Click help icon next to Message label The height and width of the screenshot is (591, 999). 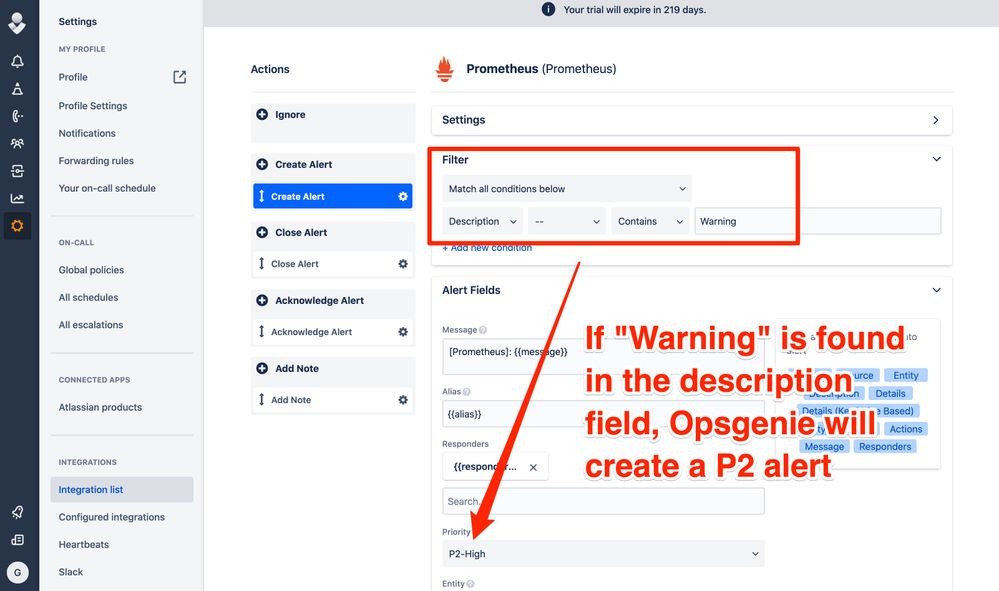[483, 330]
